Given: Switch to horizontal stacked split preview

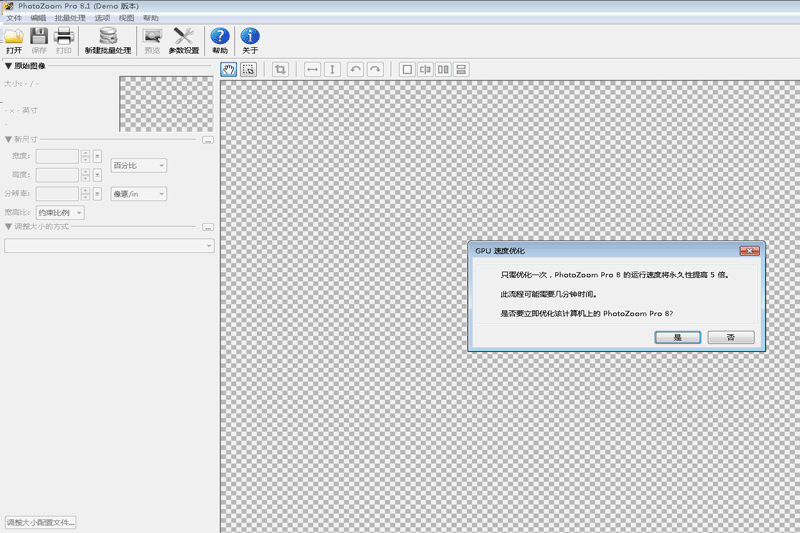Looking at the screenshot, I should 461,69.
